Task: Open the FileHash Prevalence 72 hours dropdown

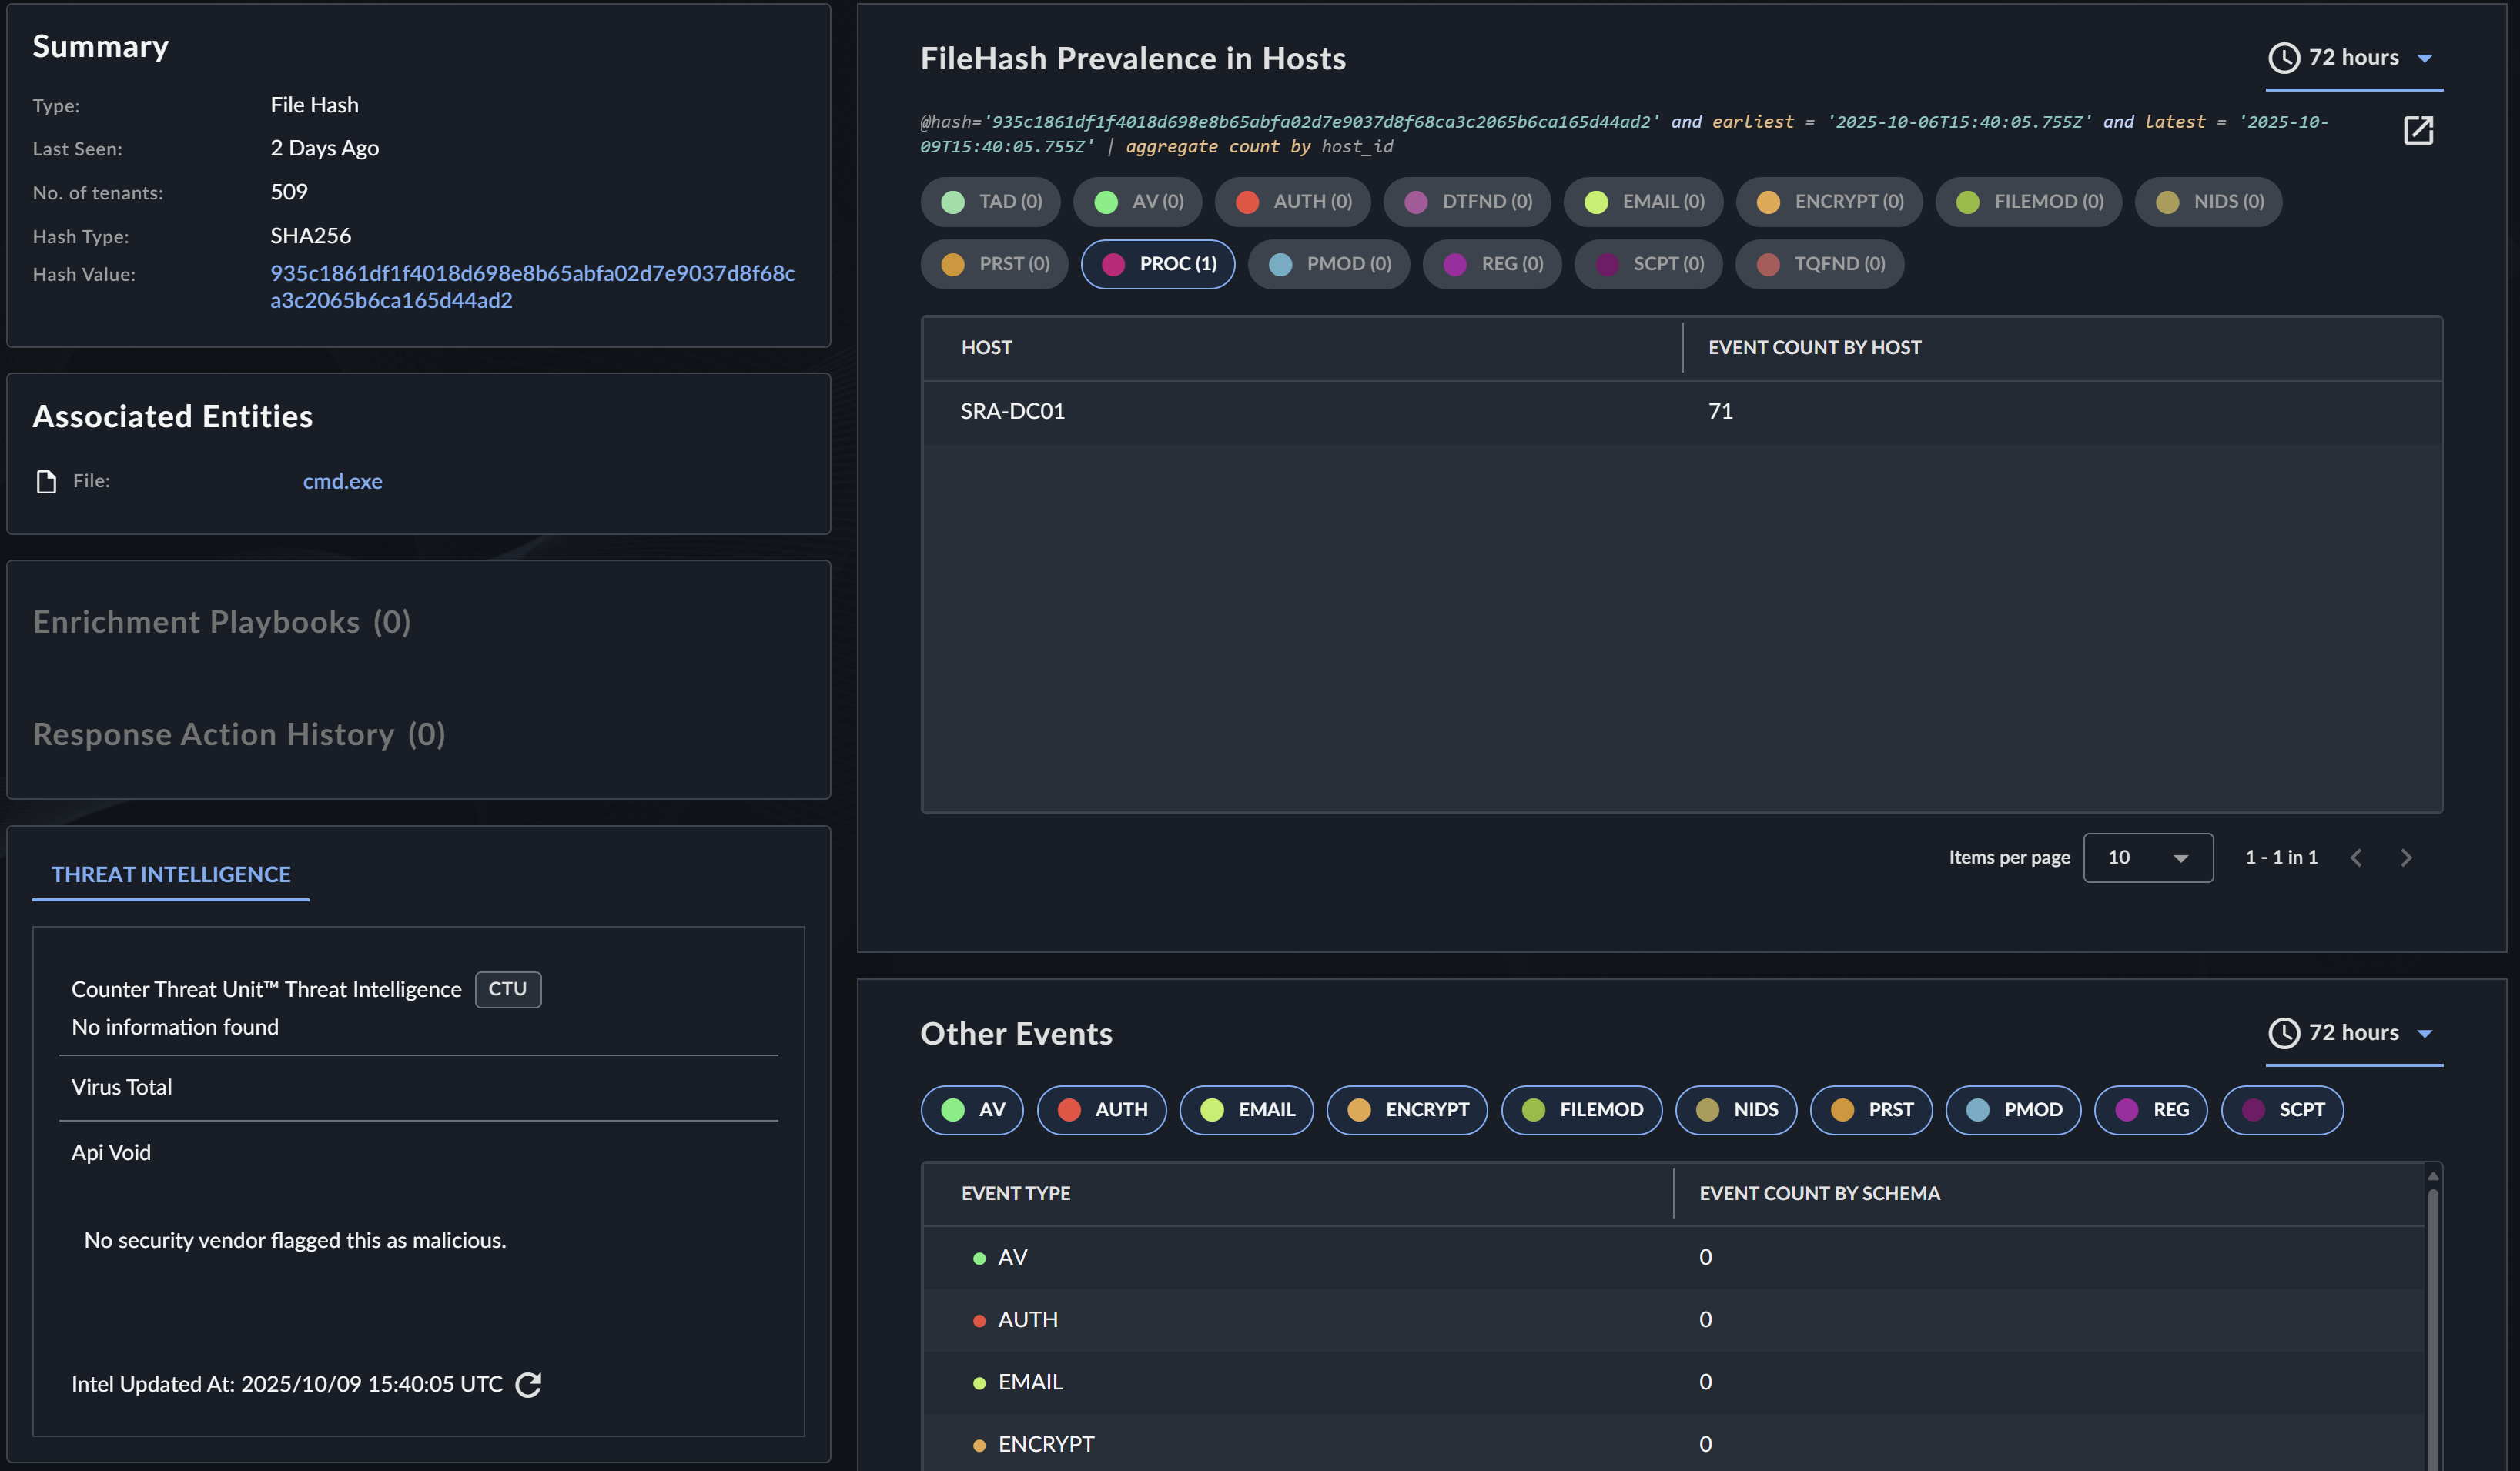Action: click(x=2423, y=58)
